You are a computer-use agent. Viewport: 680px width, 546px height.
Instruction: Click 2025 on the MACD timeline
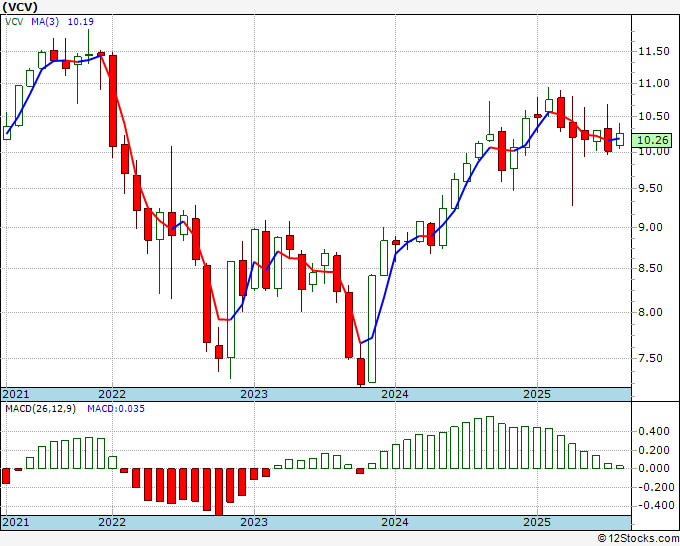(537, 522)
